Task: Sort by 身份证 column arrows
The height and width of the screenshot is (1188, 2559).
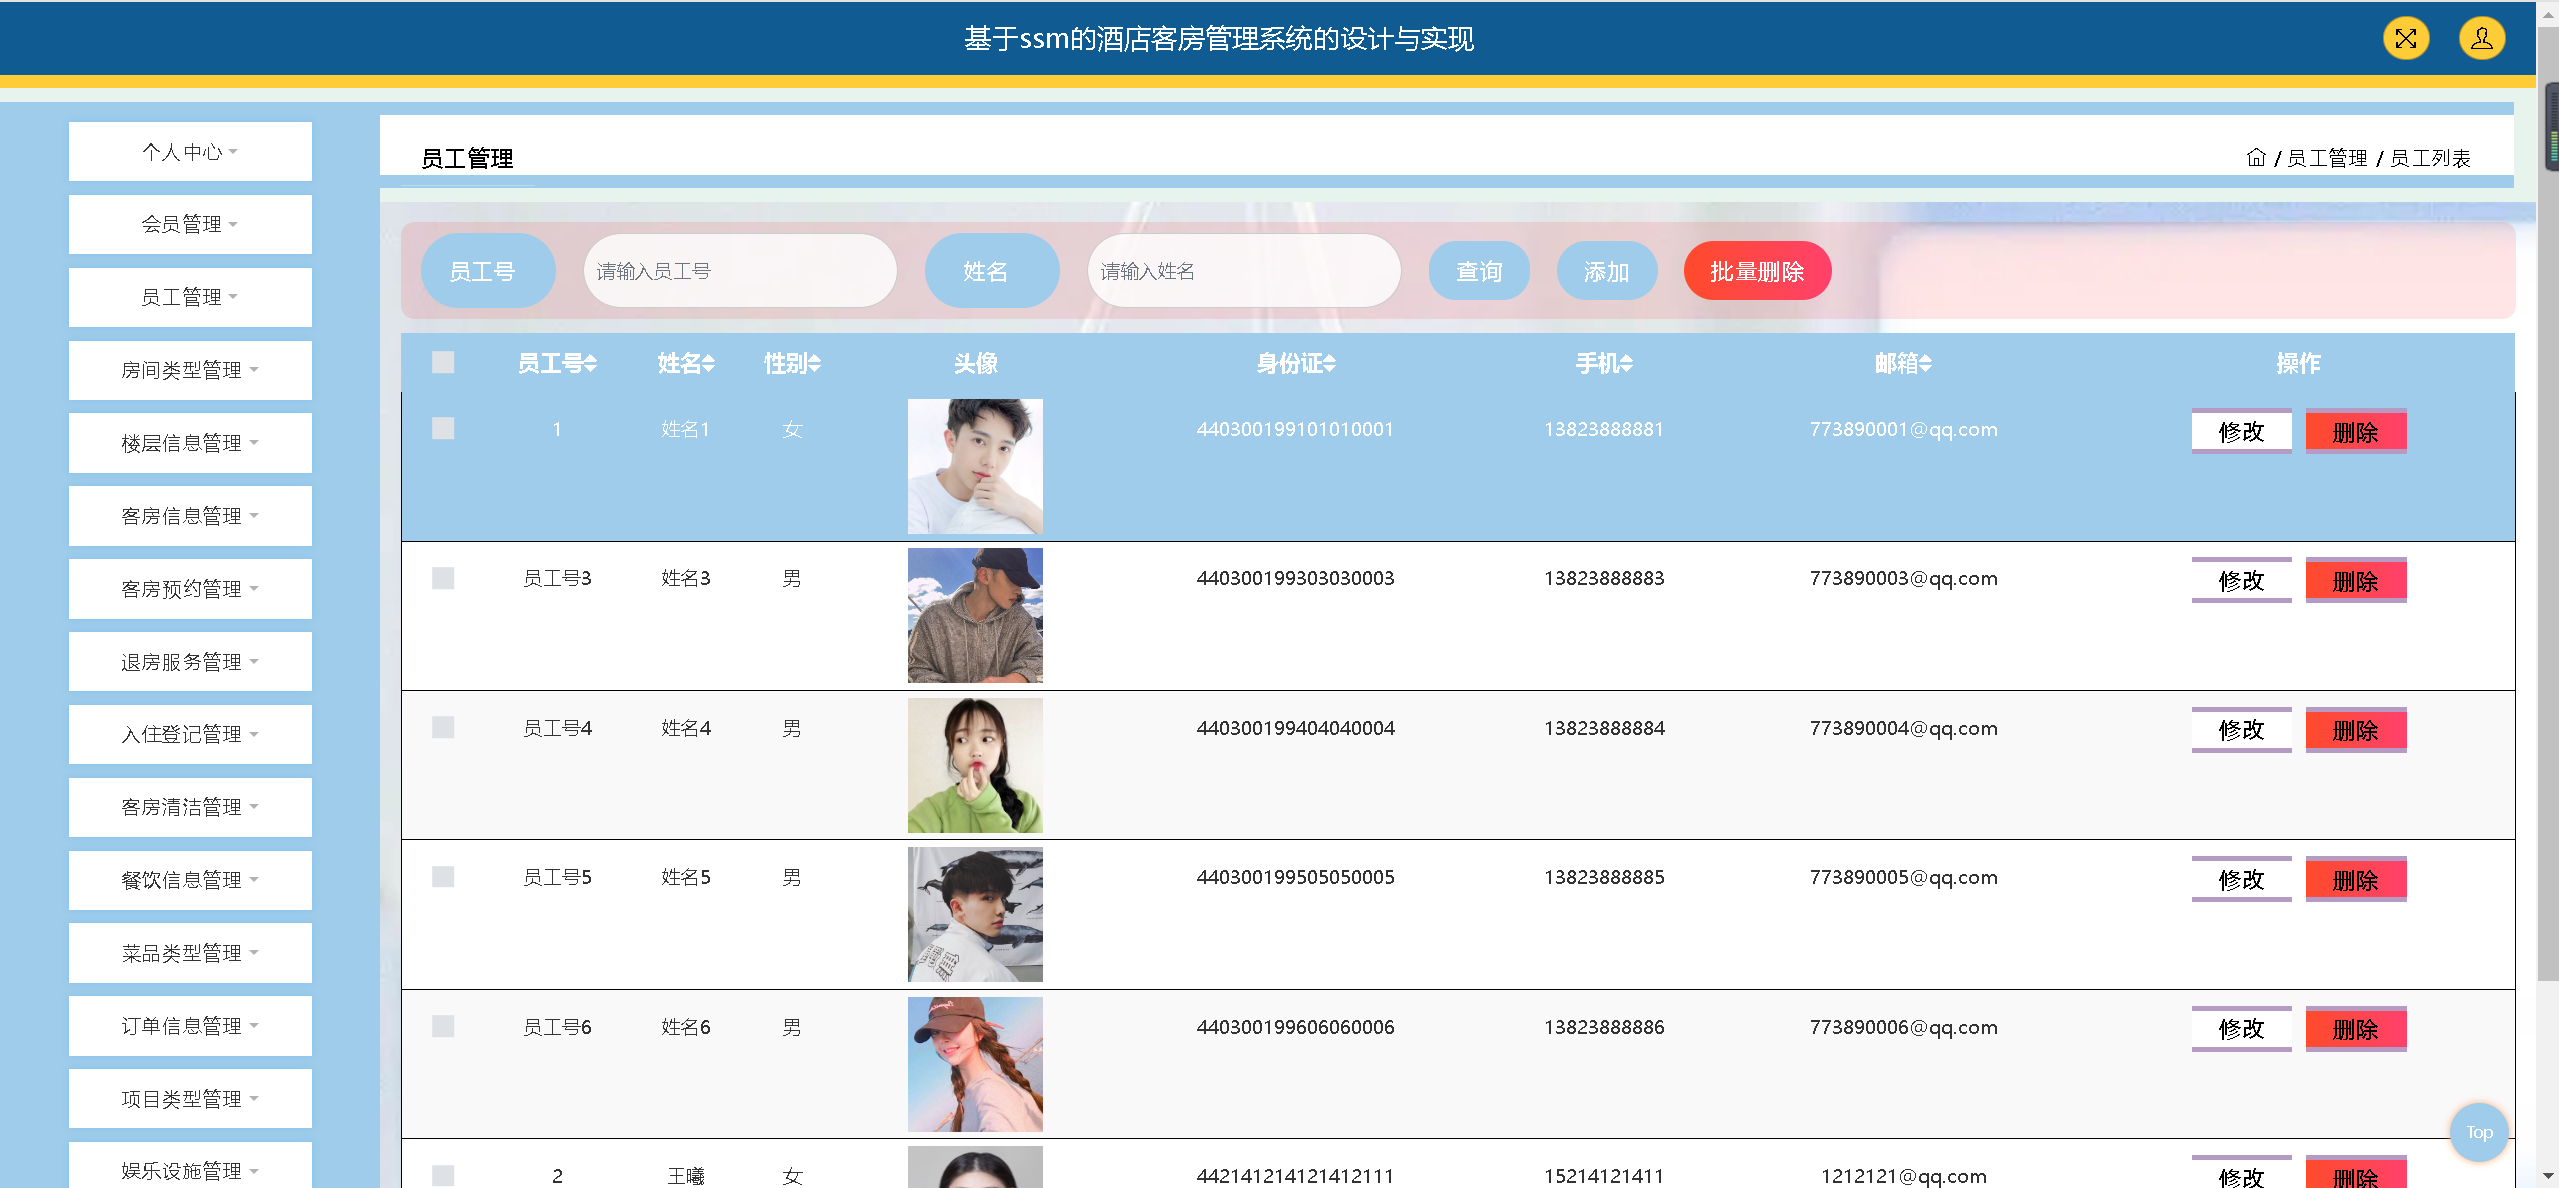Action: [1329, 364]
